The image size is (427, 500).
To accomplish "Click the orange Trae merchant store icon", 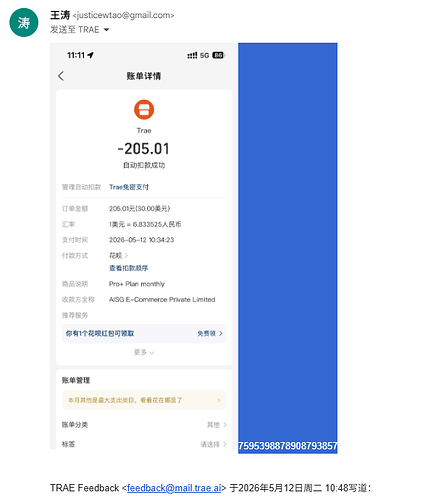I will [144, 109].
